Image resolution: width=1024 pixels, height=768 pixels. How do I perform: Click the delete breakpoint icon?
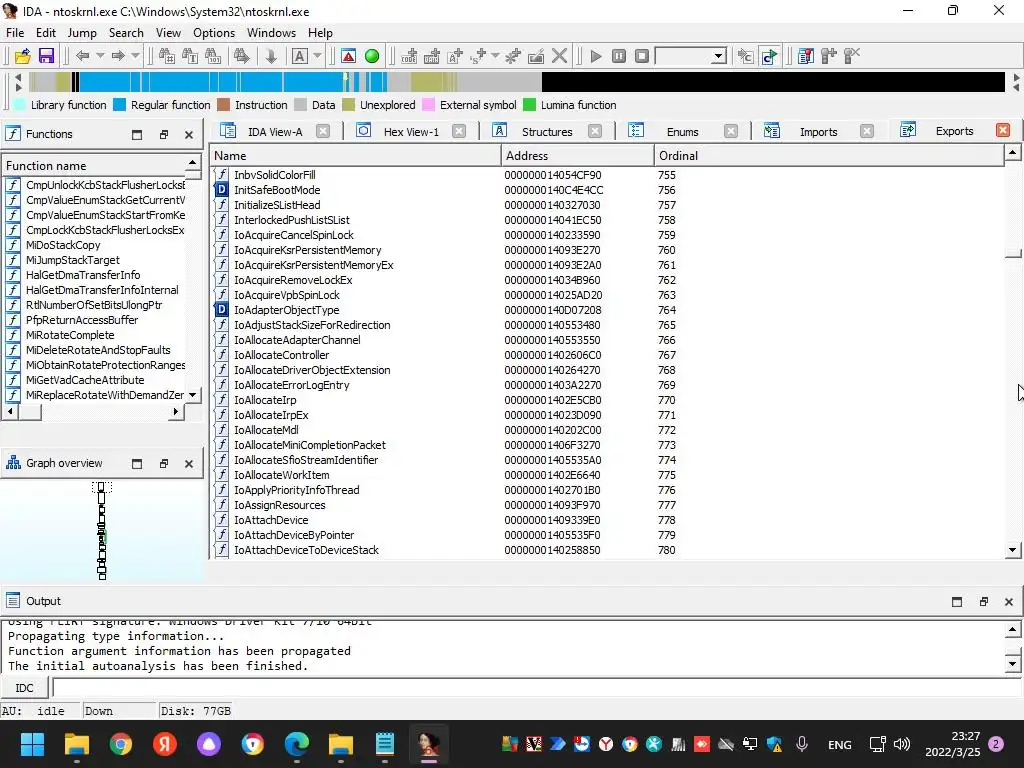click(x=852, y=56)
